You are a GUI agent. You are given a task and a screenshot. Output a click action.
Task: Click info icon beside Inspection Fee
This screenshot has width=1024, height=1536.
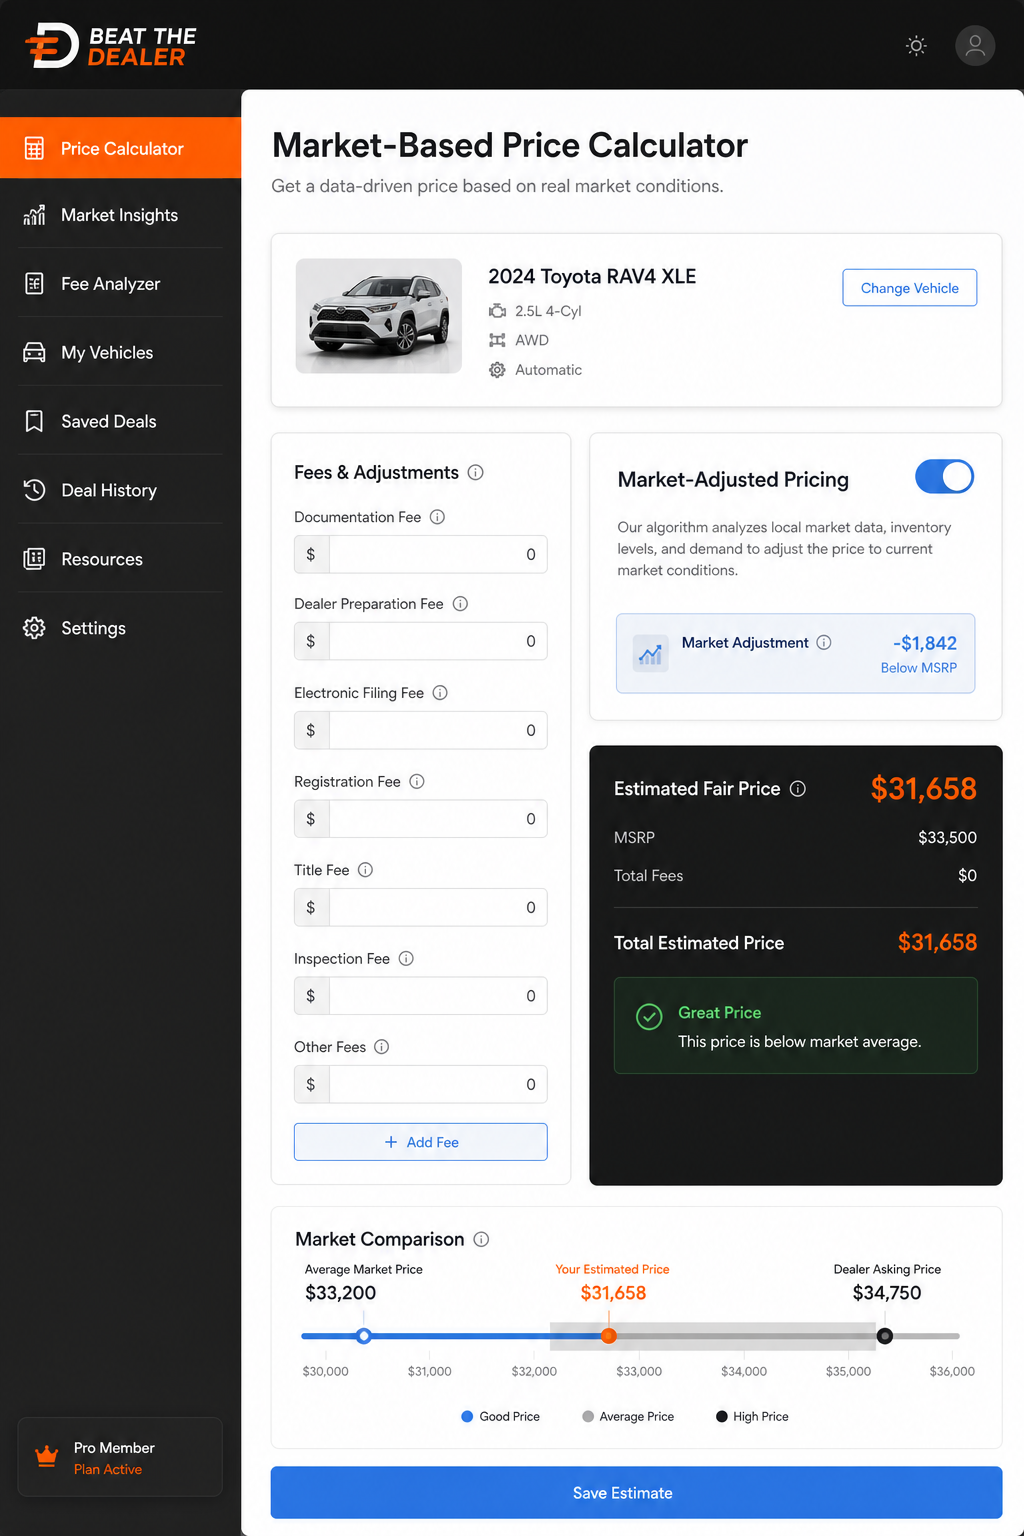[406, 959]
